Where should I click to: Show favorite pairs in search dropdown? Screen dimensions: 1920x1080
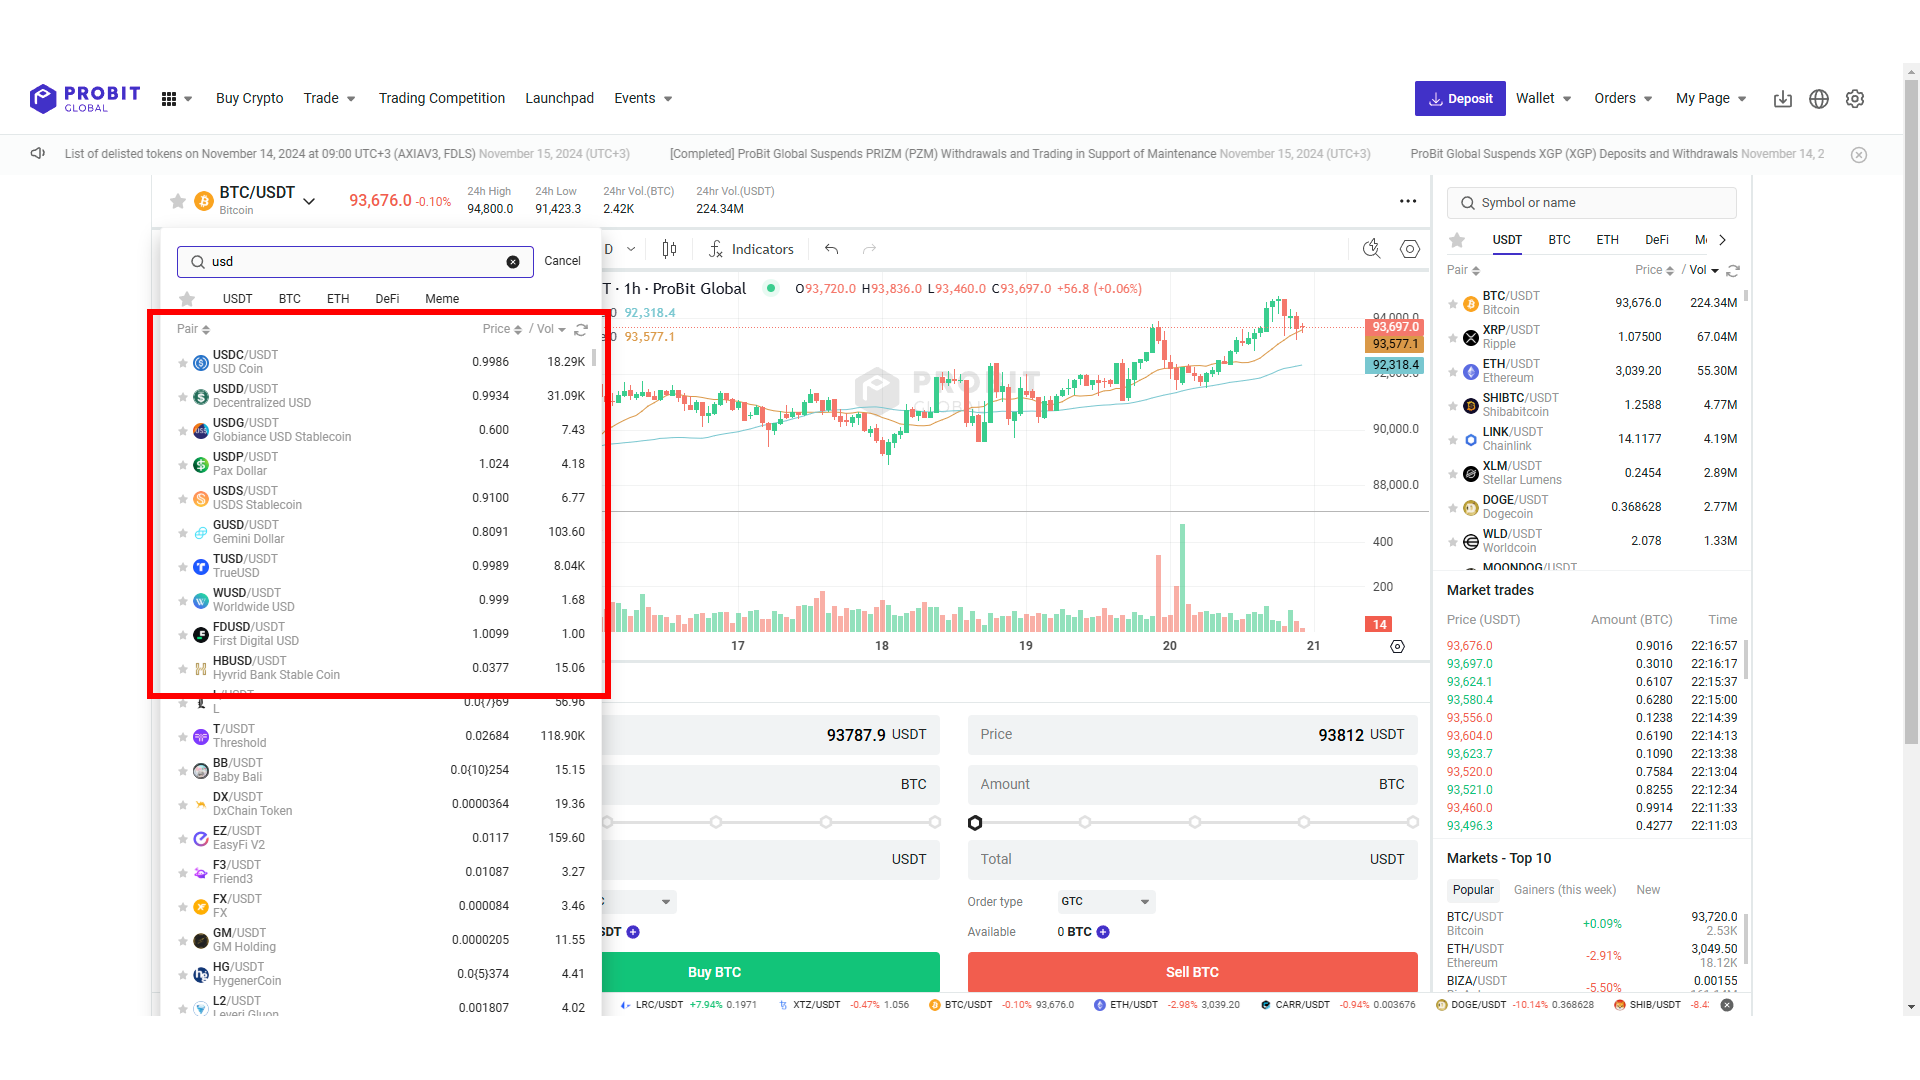coord(187,298)
